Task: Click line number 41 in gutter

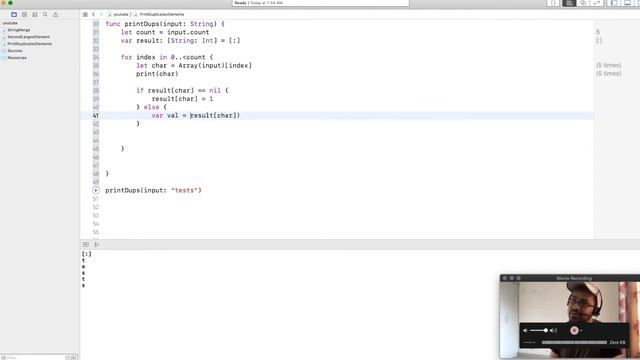Action: (x=96, y=116)
